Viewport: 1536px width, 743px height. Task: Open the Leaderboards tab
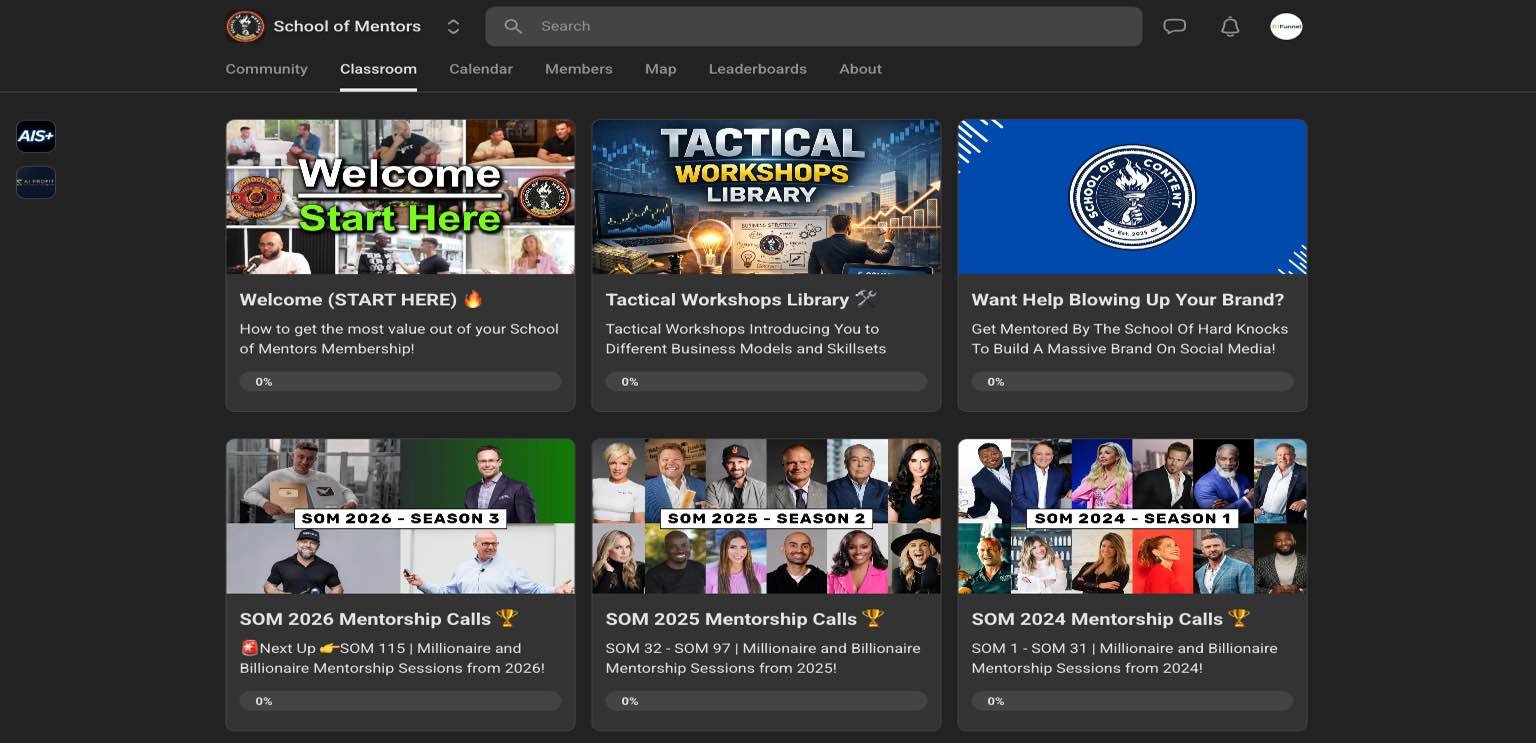click(757, 69)
